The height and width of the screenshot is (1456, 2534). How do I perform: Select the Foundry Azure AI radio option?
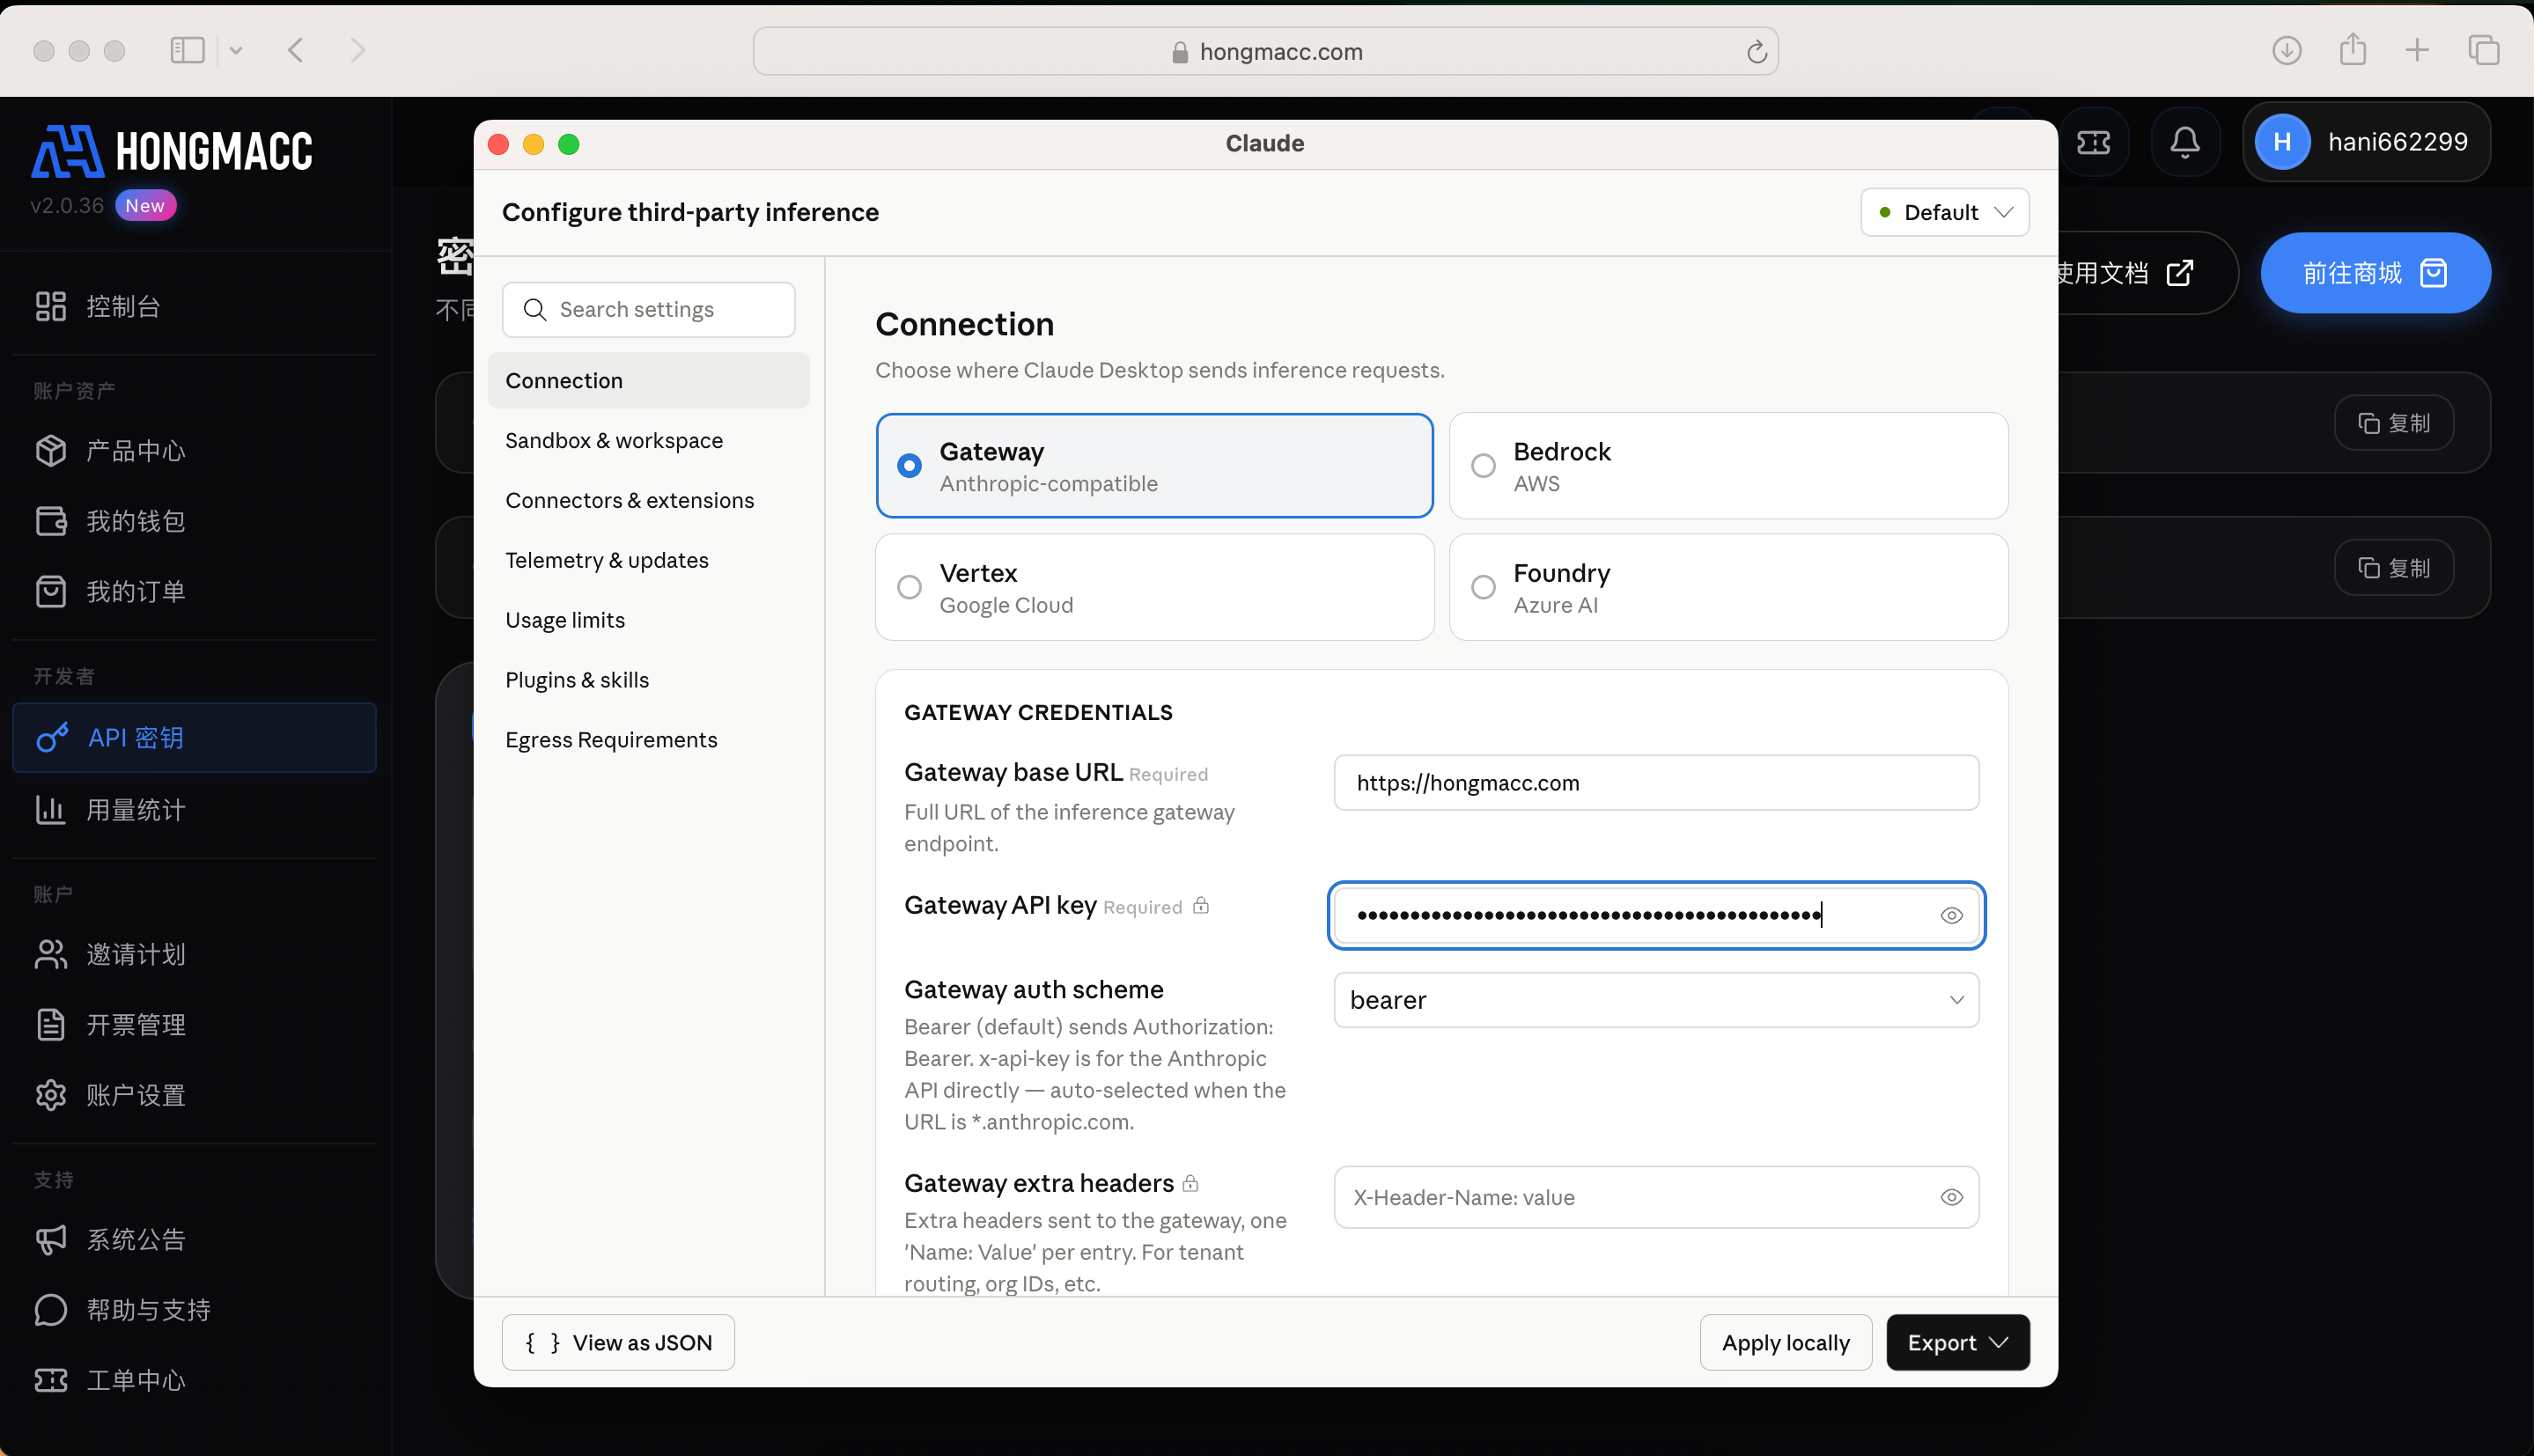[1728, 587]
